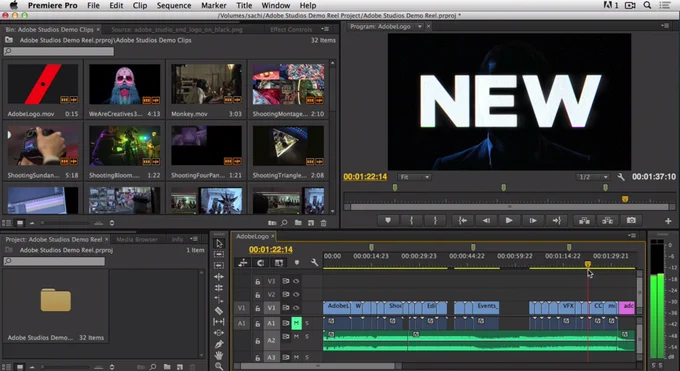
Task: Click the Extract button
Action: [608, 220]
